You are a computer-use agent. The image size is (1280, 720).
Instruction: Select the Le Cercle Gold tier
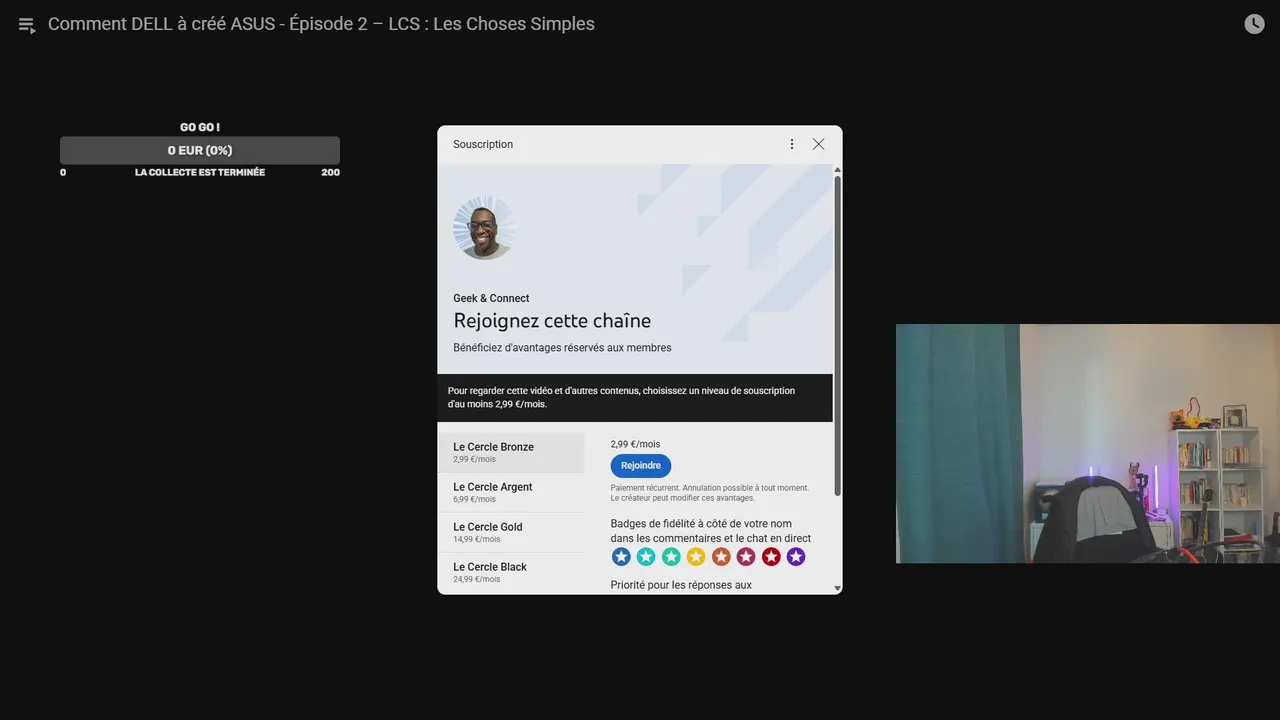pyautogui.click(x=511, y=532)
